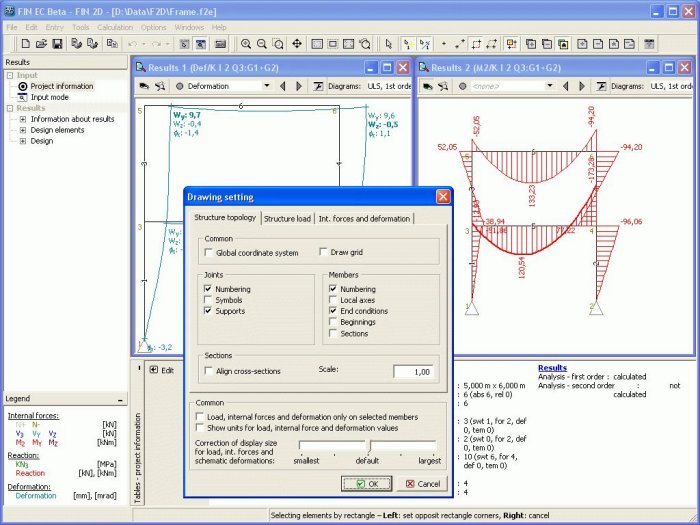Click the arrow pointer selection tool
The width and height of the screenshot is (700, 525).
(x=389, y=44)
